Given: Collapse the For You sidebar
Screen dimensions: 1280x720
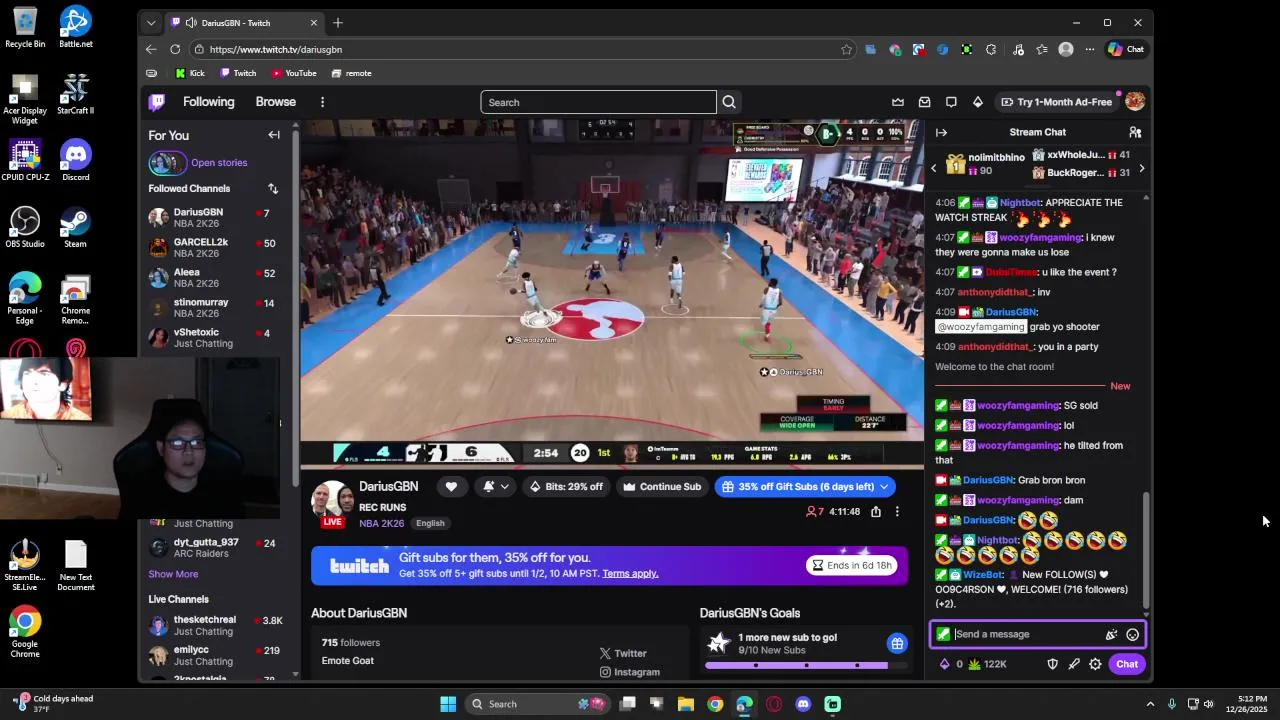Looking at the screenshot, I should pyautogui.click(x=274, y=135).
